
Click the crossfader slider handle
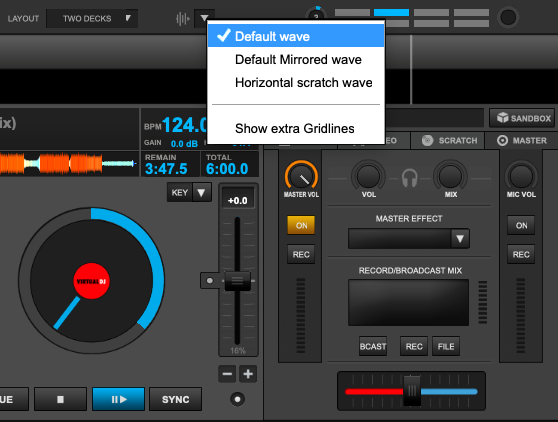412,391
